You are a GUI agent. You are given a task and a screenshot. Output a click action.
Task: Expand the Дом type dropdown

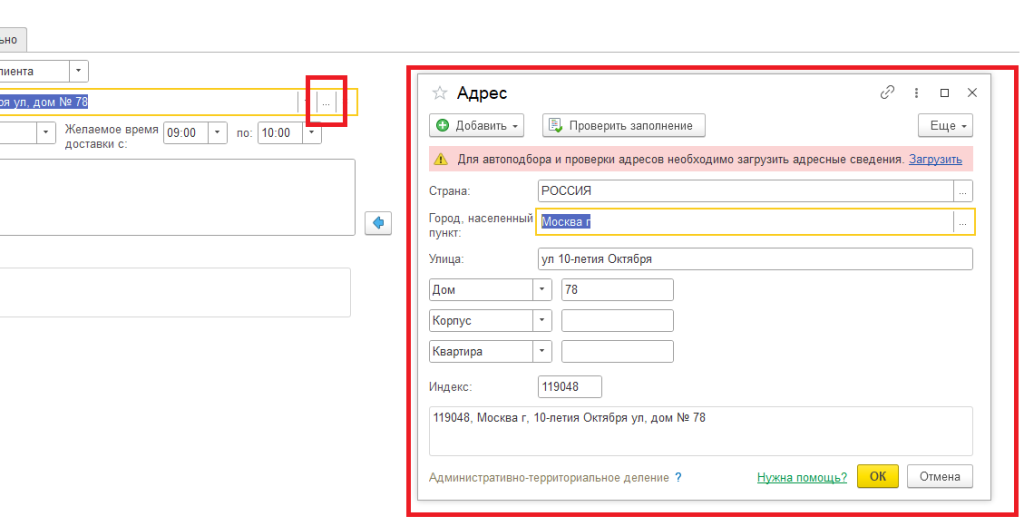[542, 290]
